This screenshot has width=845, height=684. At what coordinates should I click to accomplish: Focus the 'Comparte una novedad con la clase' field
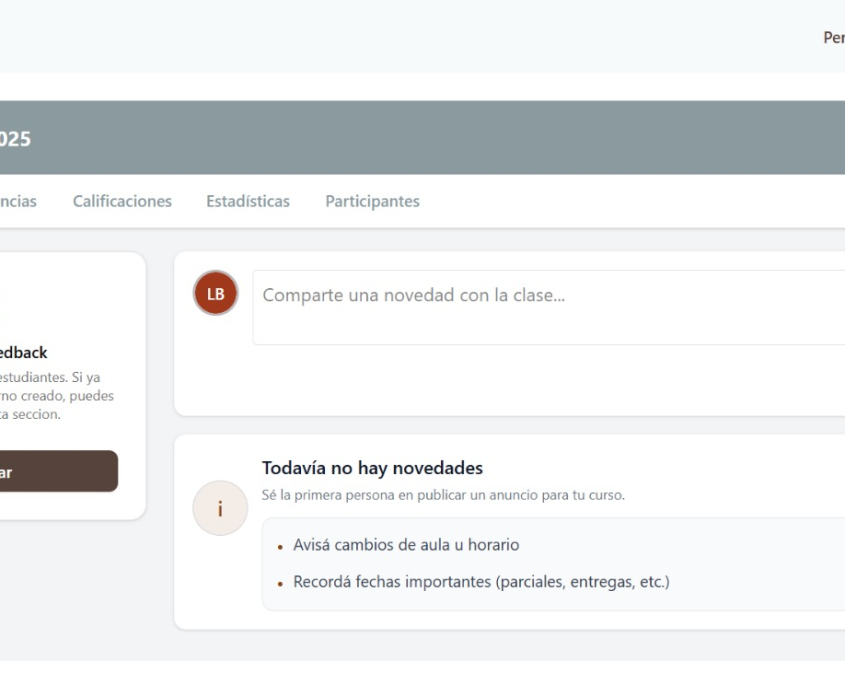548,307
